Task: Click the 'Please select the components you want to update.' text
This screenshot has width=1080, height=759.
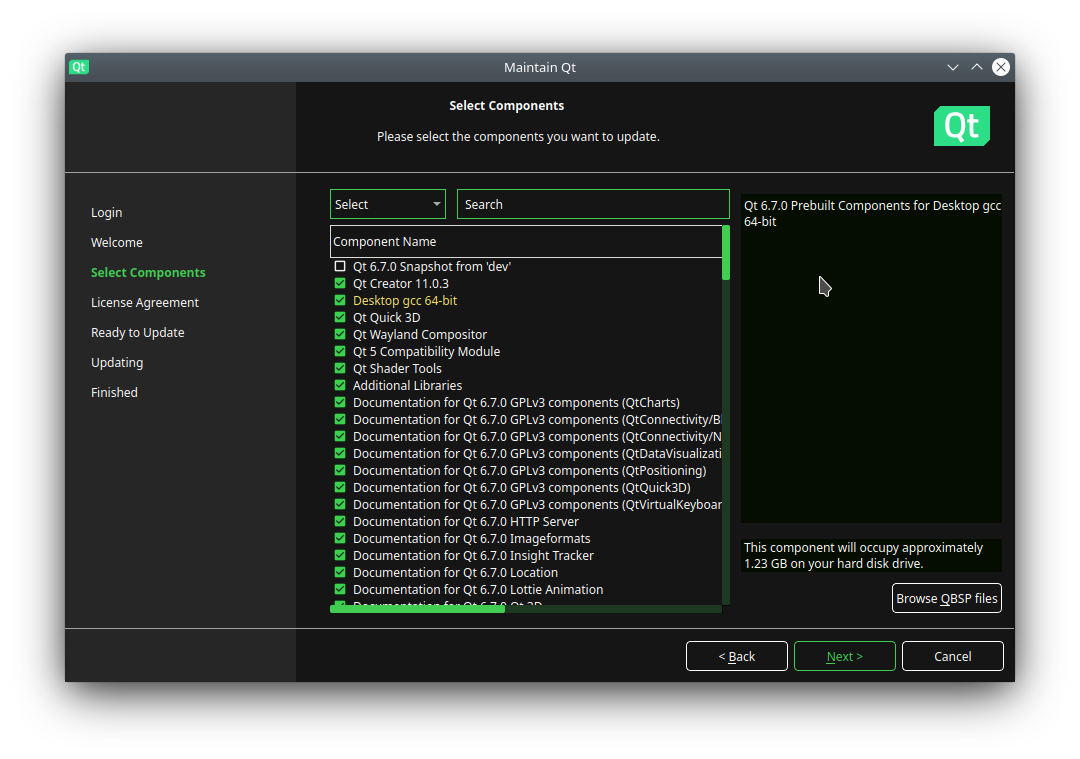Action: pos(518,136)
